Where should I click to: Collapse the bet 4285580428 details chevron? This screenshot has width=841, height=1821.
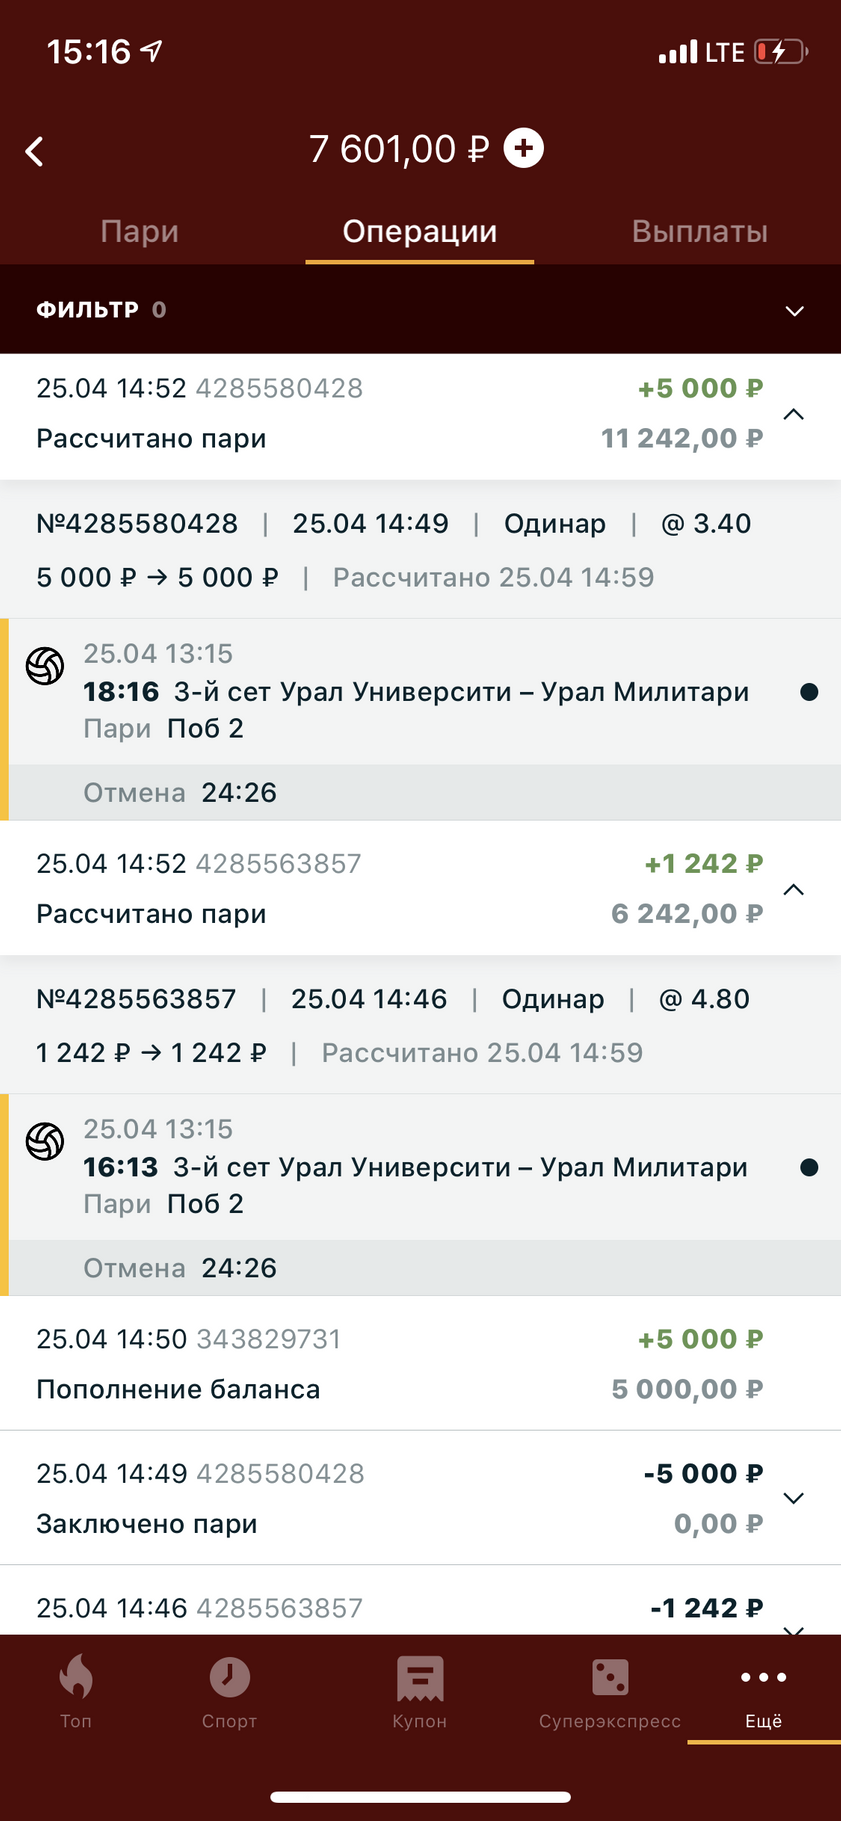coord(794,414)
